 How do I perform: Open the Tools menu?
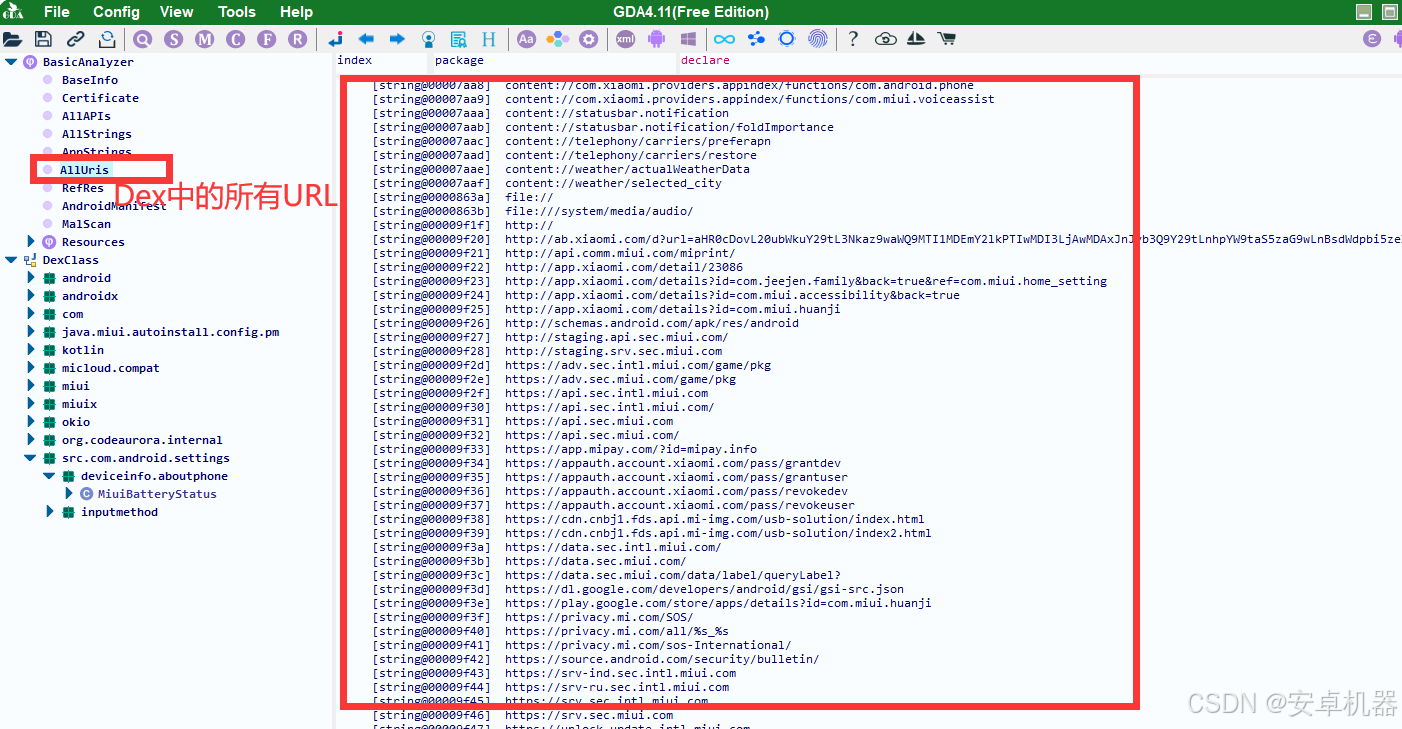pos(237,12)
